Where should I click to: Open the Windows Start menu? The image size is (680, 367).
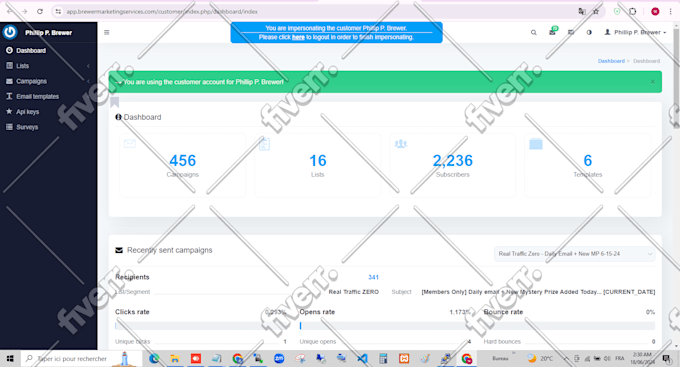[x=10, y=358]
